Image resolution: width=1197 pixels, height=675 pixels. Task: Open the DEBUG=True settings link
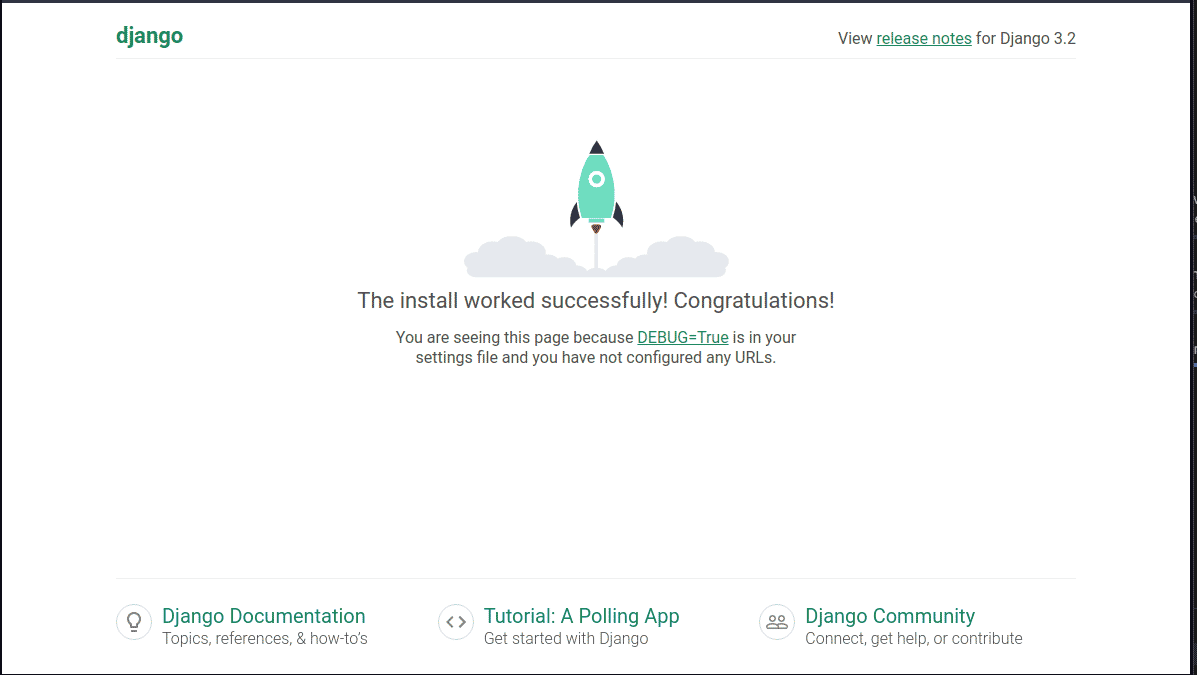point(682,338)
